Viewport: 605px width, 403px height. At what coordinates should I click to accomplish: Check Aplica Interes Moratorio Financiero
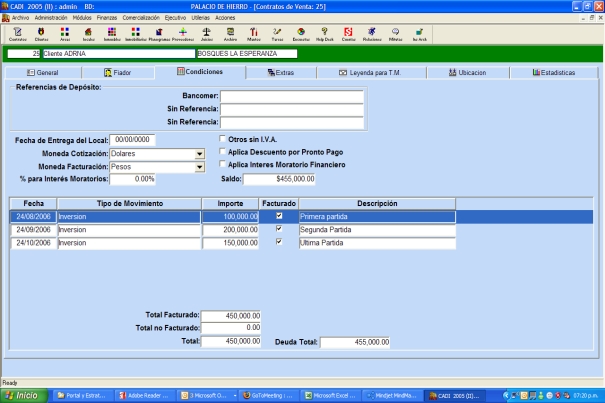click(x=223, y=164)
